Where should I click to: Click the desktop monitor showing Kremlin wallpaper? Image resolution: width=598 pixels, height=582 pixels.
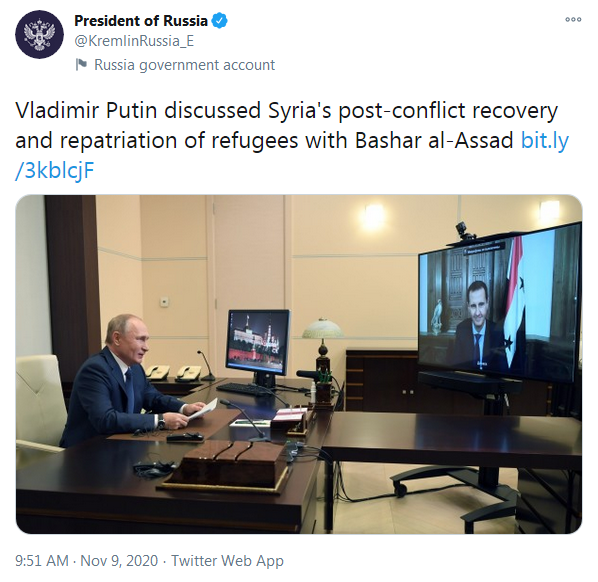coord(258,342)
